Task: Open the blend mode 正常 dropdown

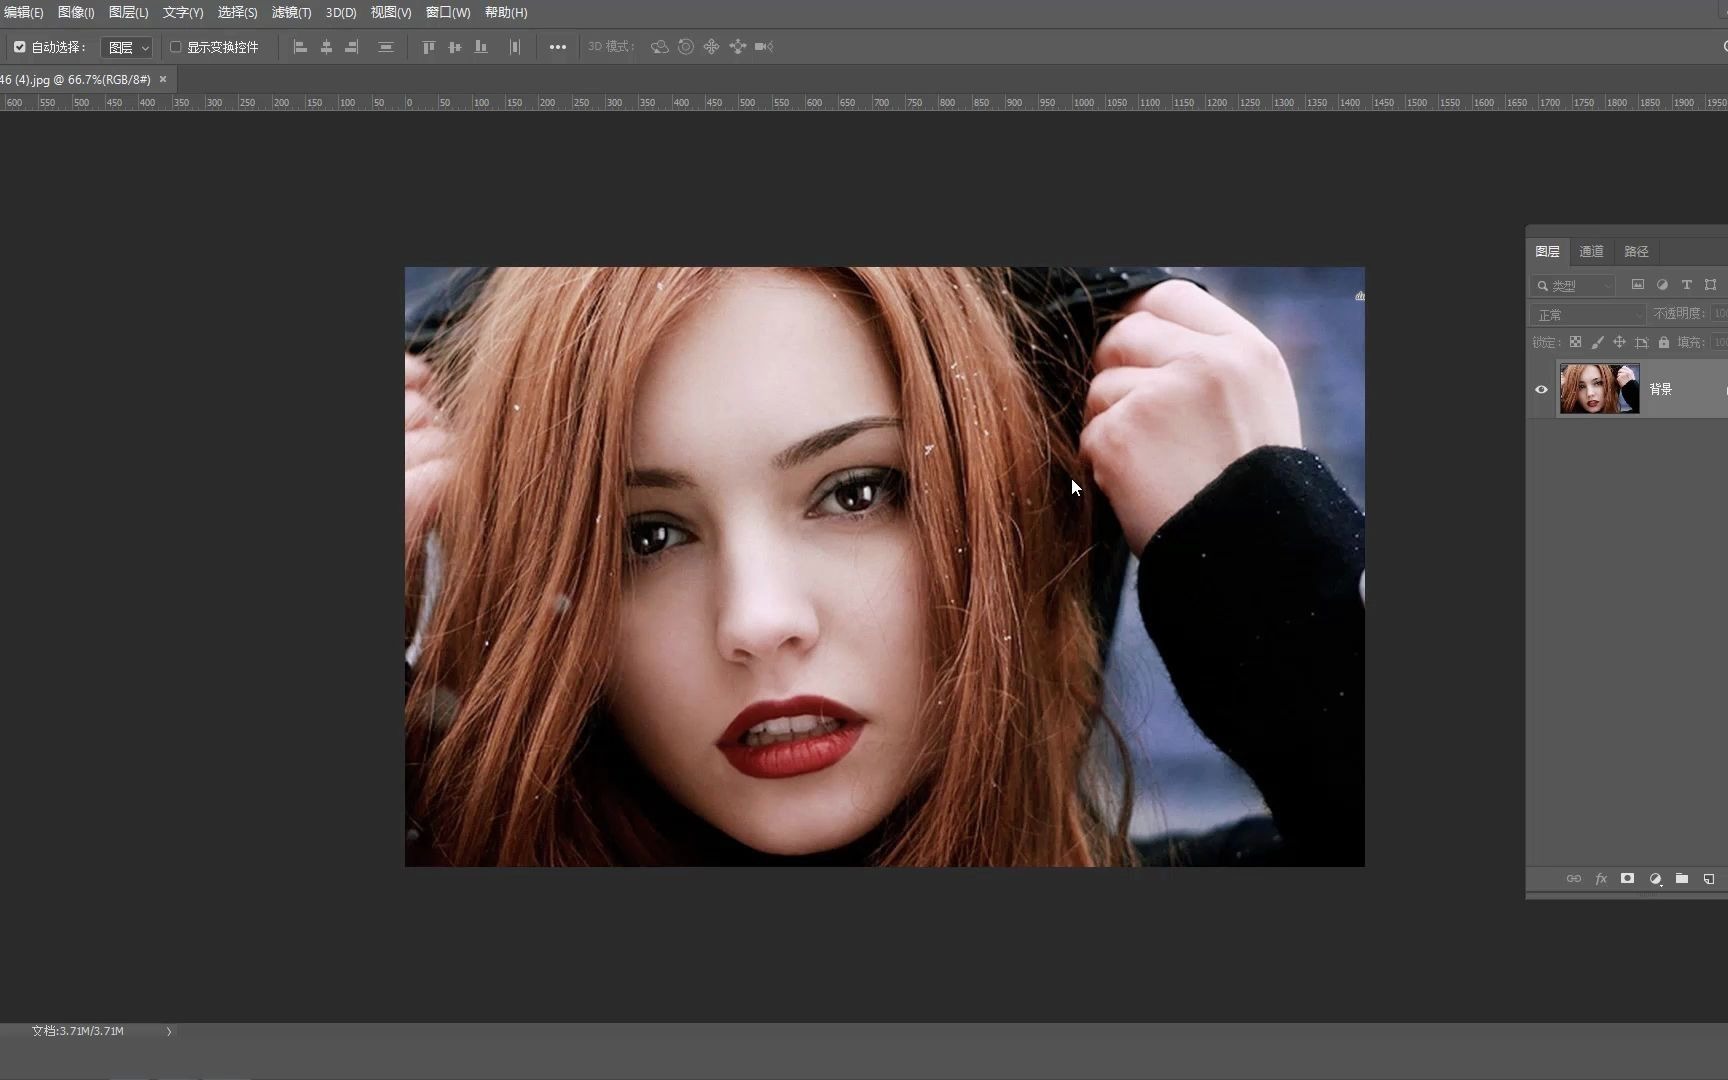Action: click(x=1586, y=313)
